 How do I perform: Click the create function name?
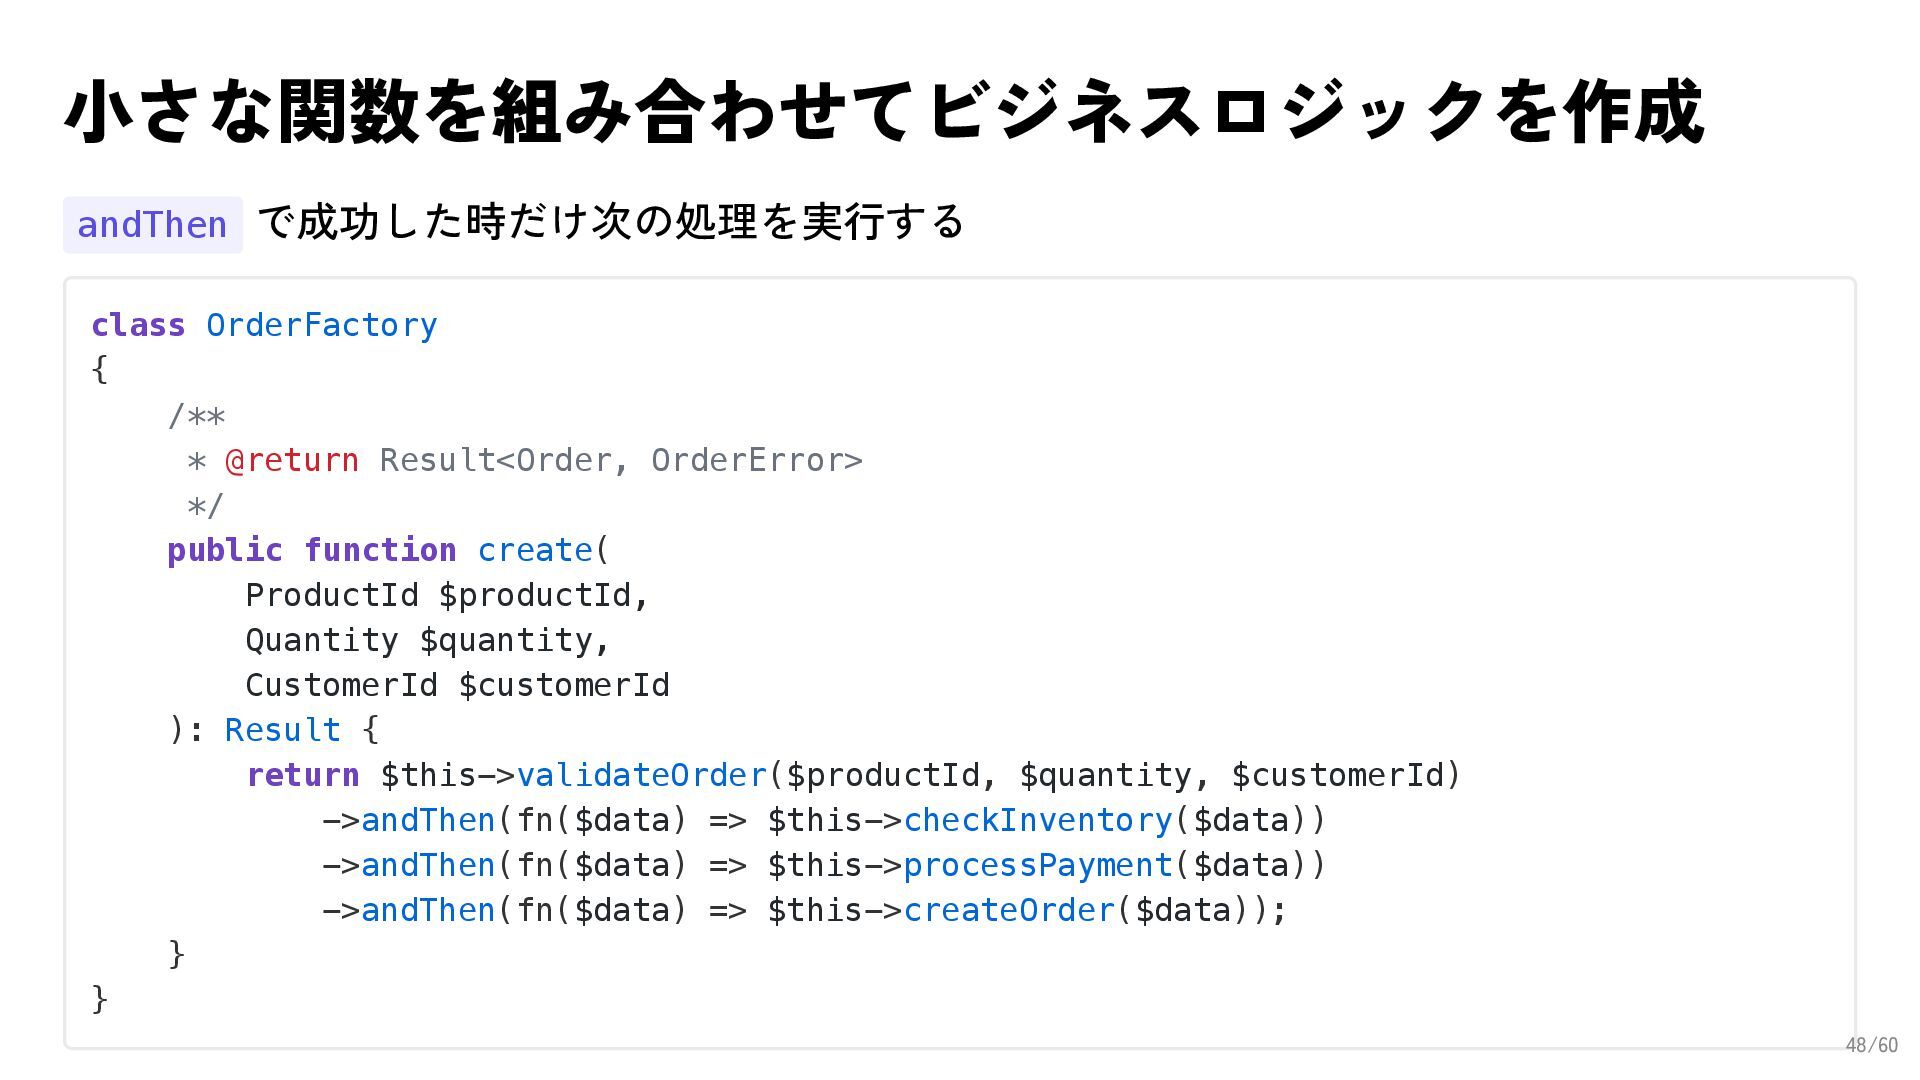click(535, 550)
